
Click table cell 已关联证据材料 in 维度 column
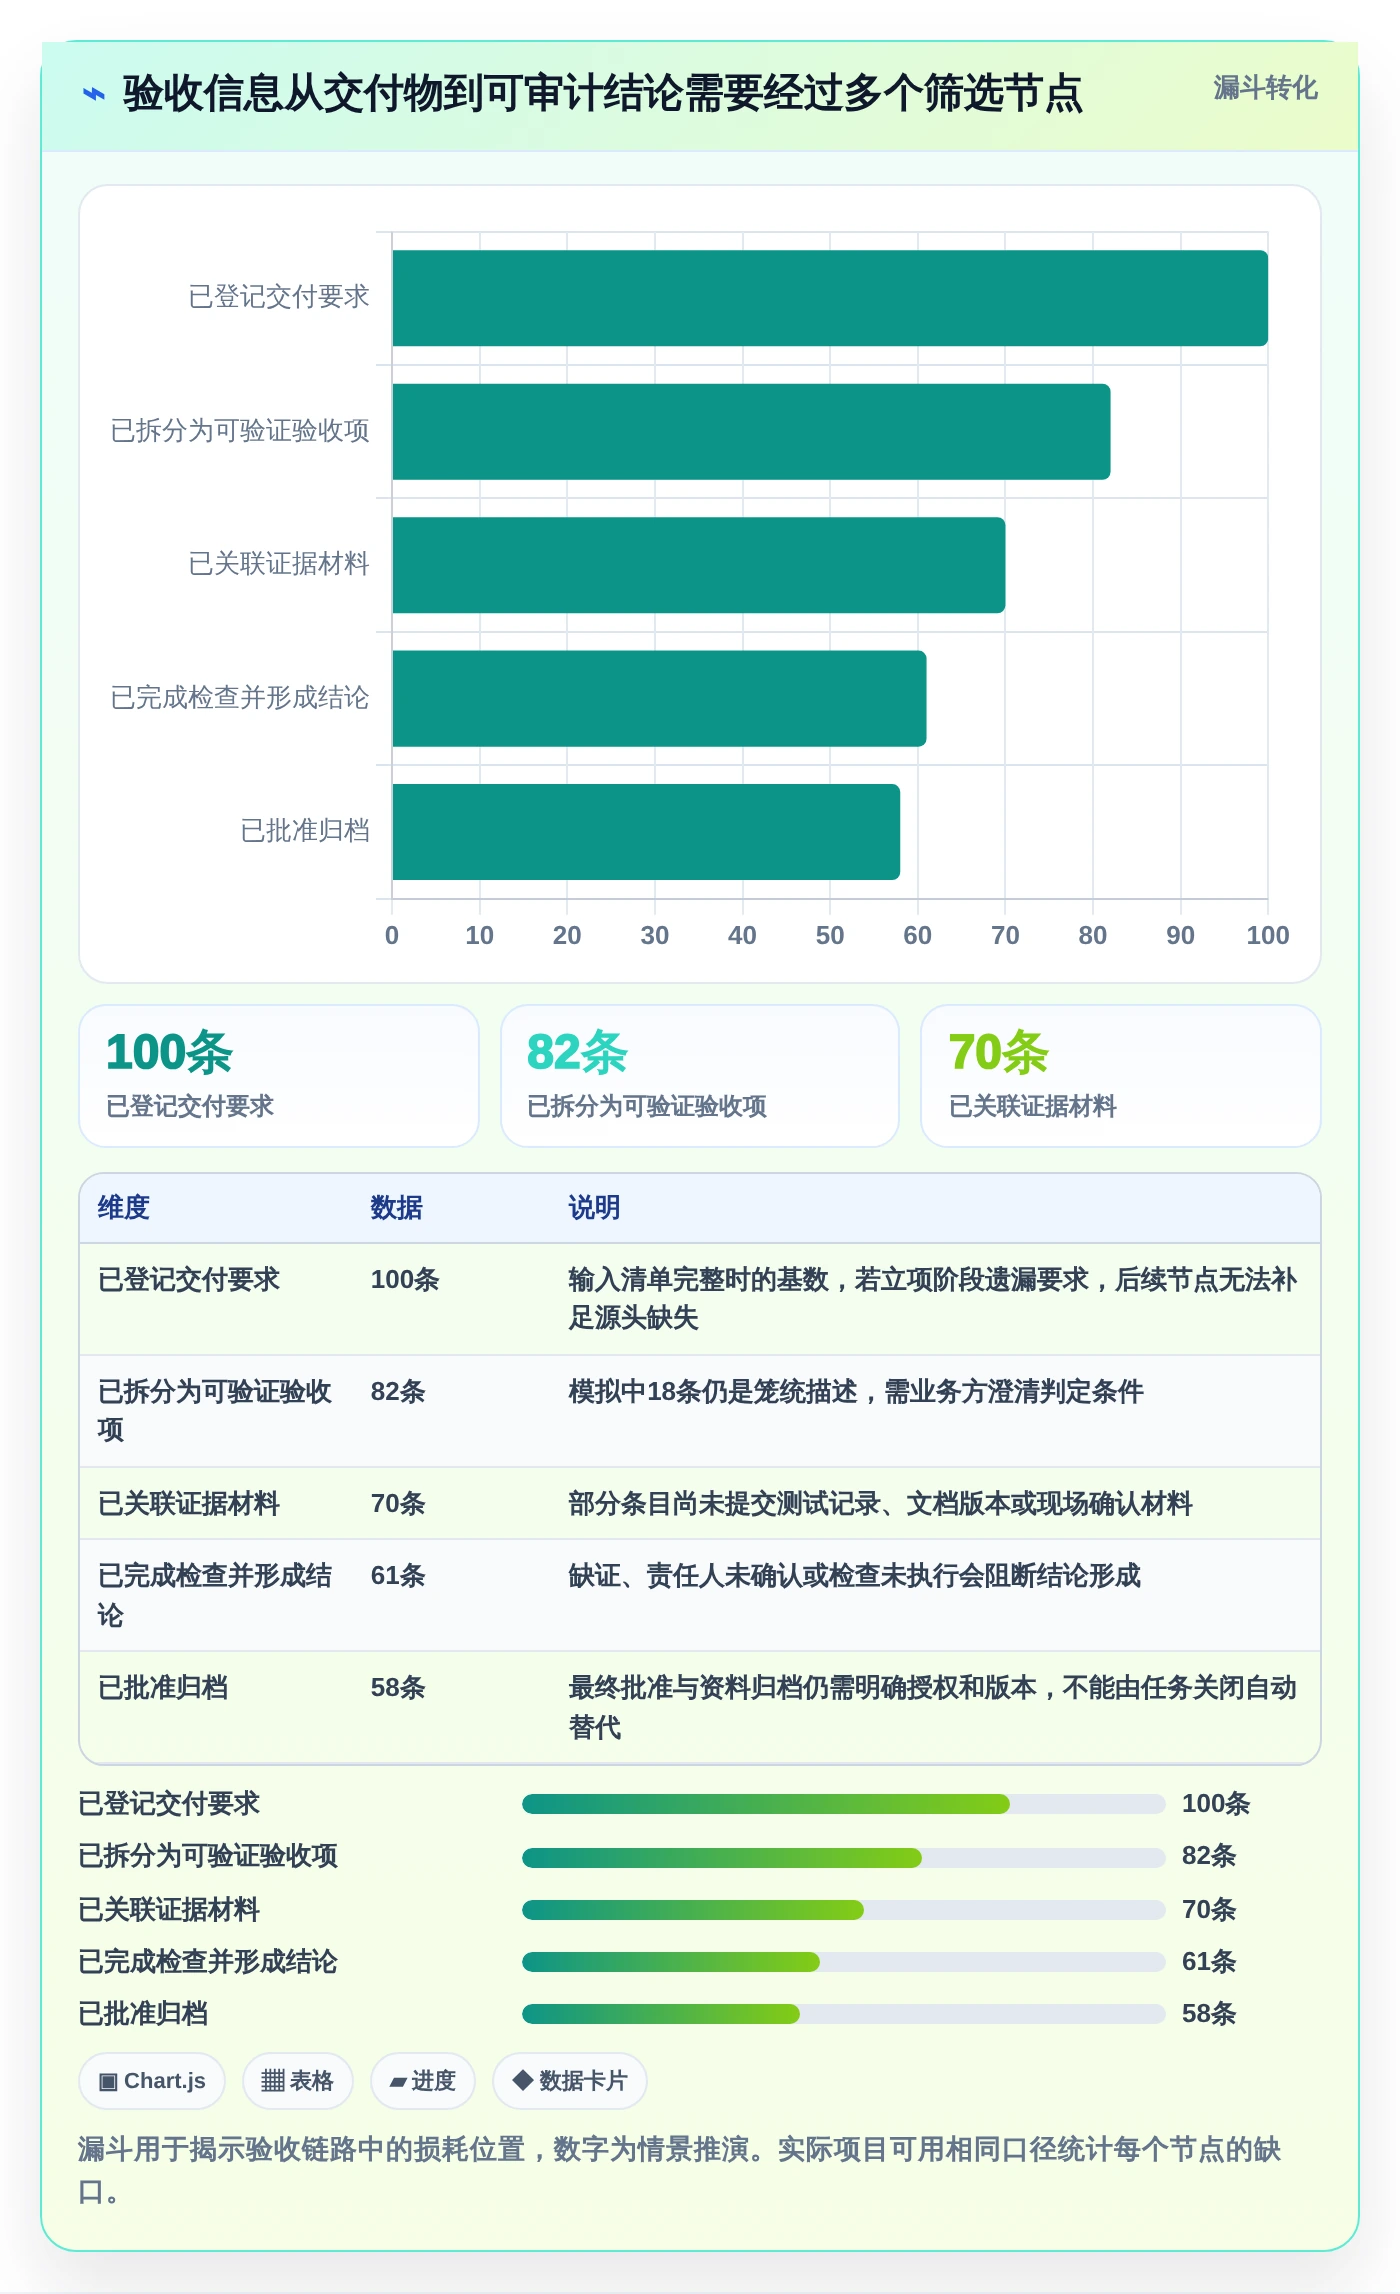pos(189,1503)
